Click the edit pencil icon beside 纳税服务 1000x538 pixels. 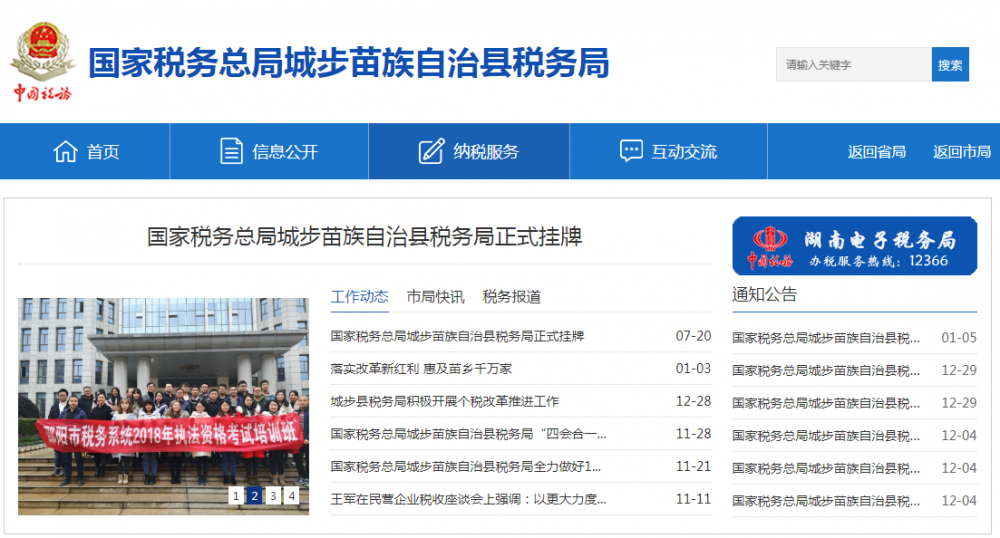pyautogui.click(x=431, y=151)
